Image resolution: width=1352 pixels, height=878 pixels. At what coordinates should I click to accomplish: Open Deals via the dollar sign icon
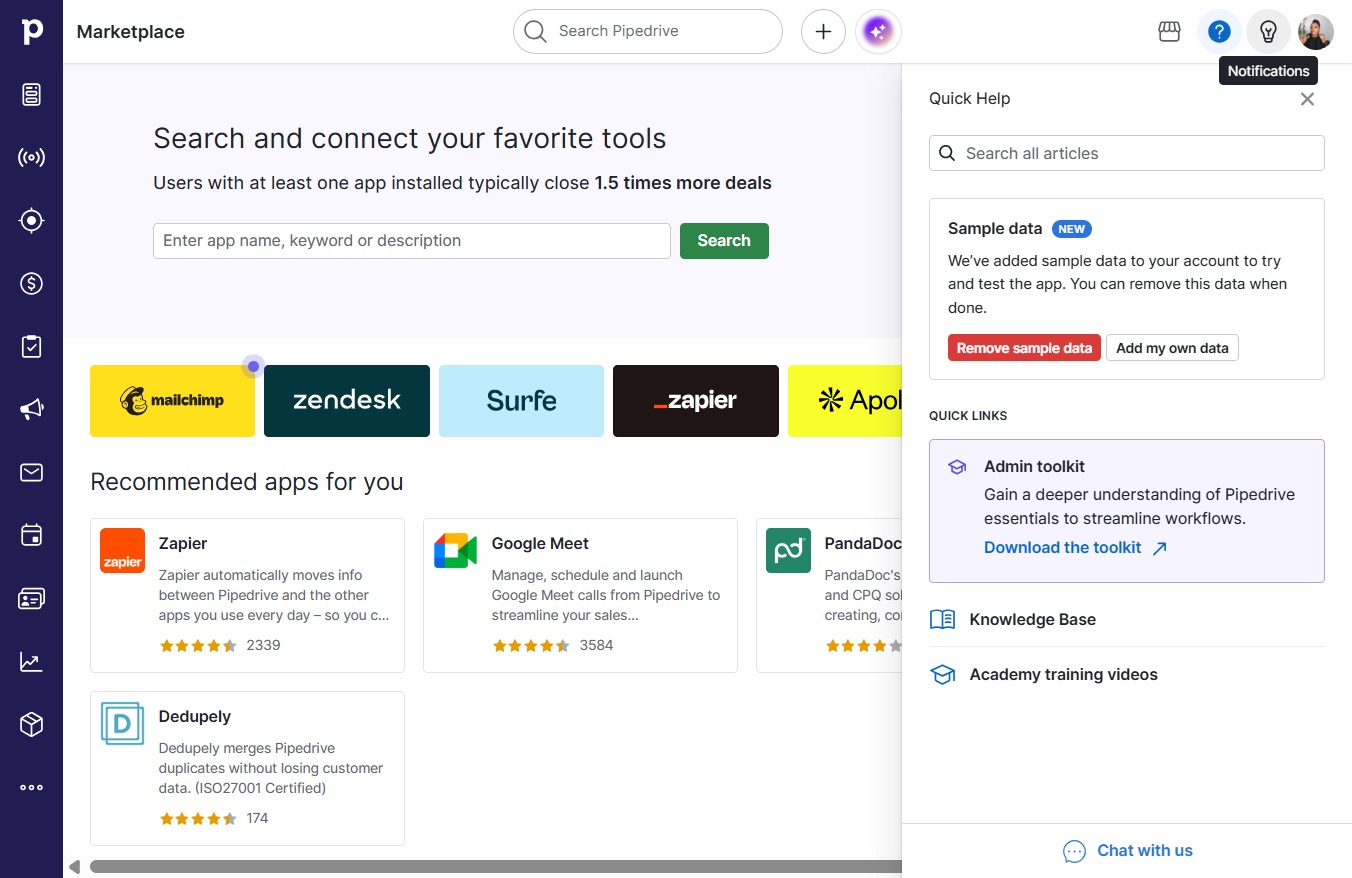(x=32, y=284)
